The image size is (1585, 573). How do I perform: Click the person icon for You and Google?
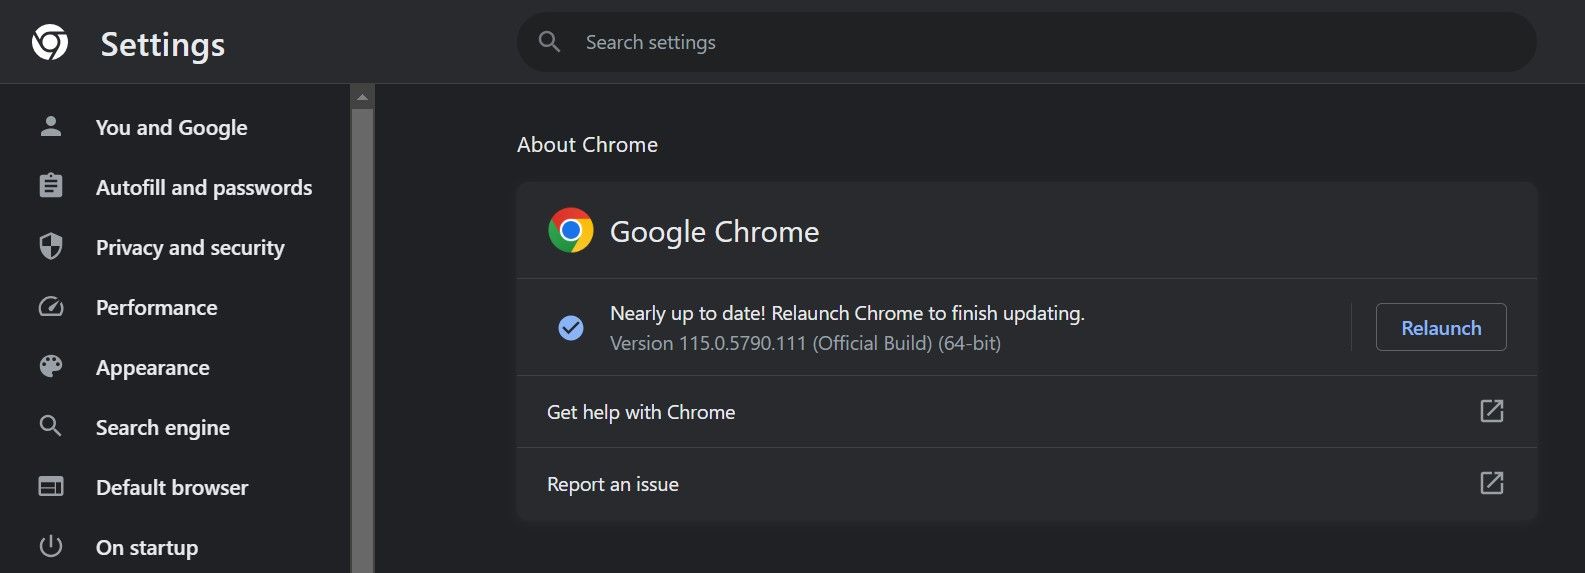[50, 127]
